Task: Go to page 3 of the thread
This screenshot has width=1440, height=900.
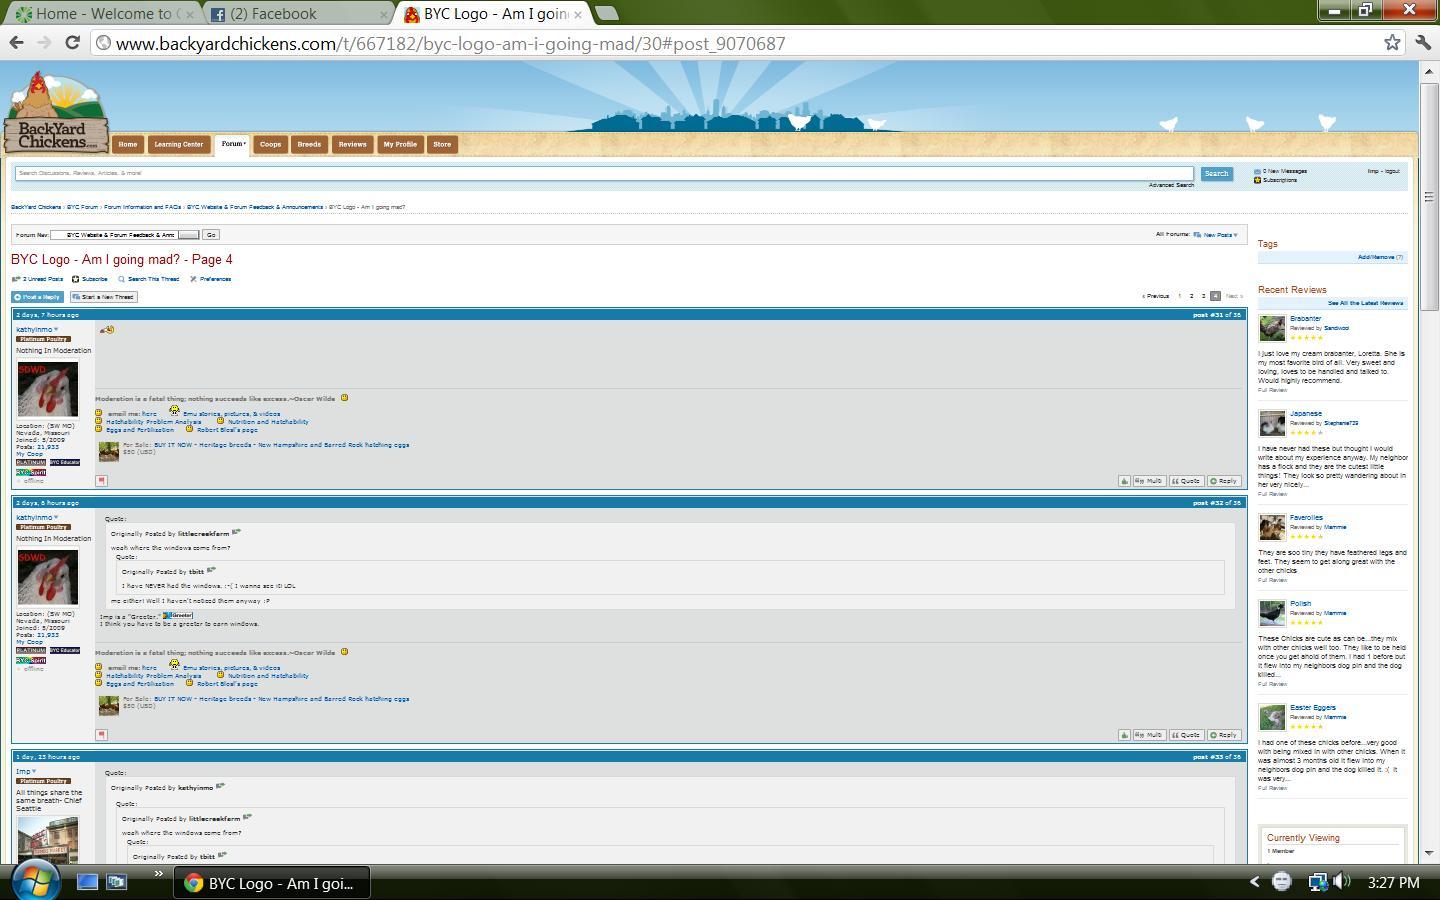Action: 1203,296
